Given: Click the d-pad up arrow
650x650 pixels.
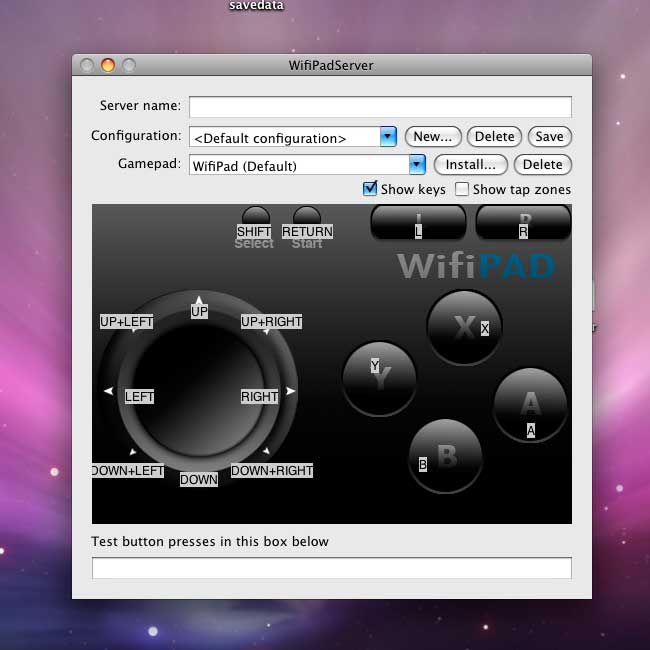Looking at the screenshot, I should (199, 300).
